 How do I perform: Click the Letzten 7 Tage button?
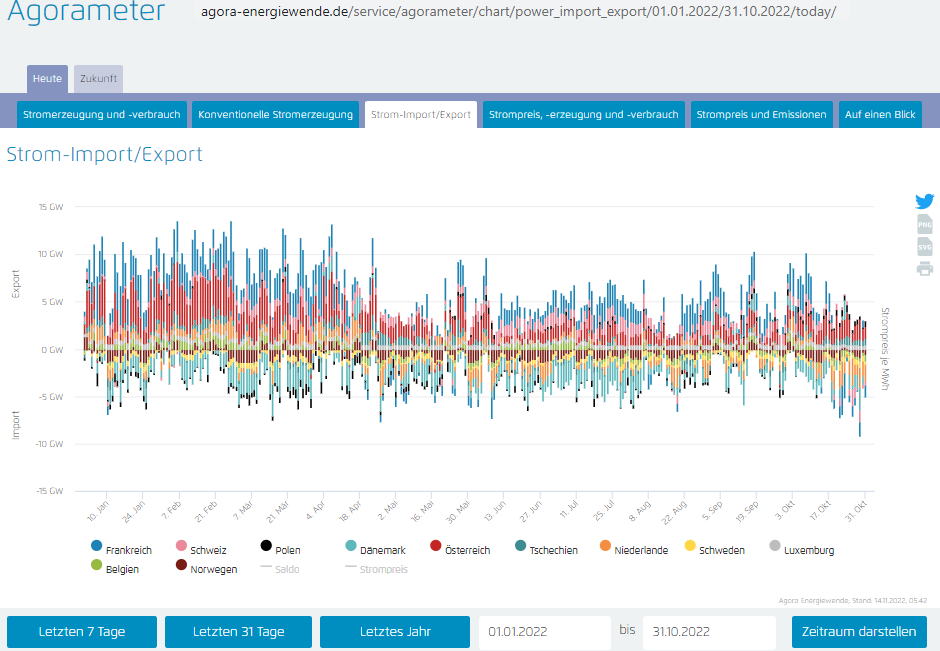tap(82, 632)
